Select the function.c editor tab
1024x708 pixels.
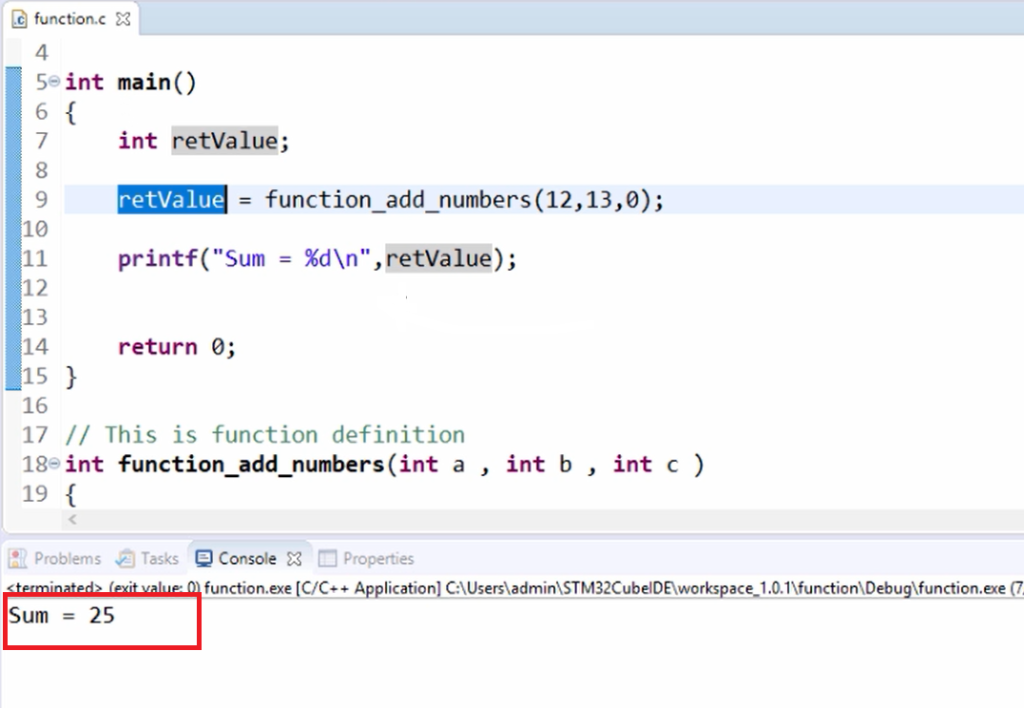[x=70, y=19]
